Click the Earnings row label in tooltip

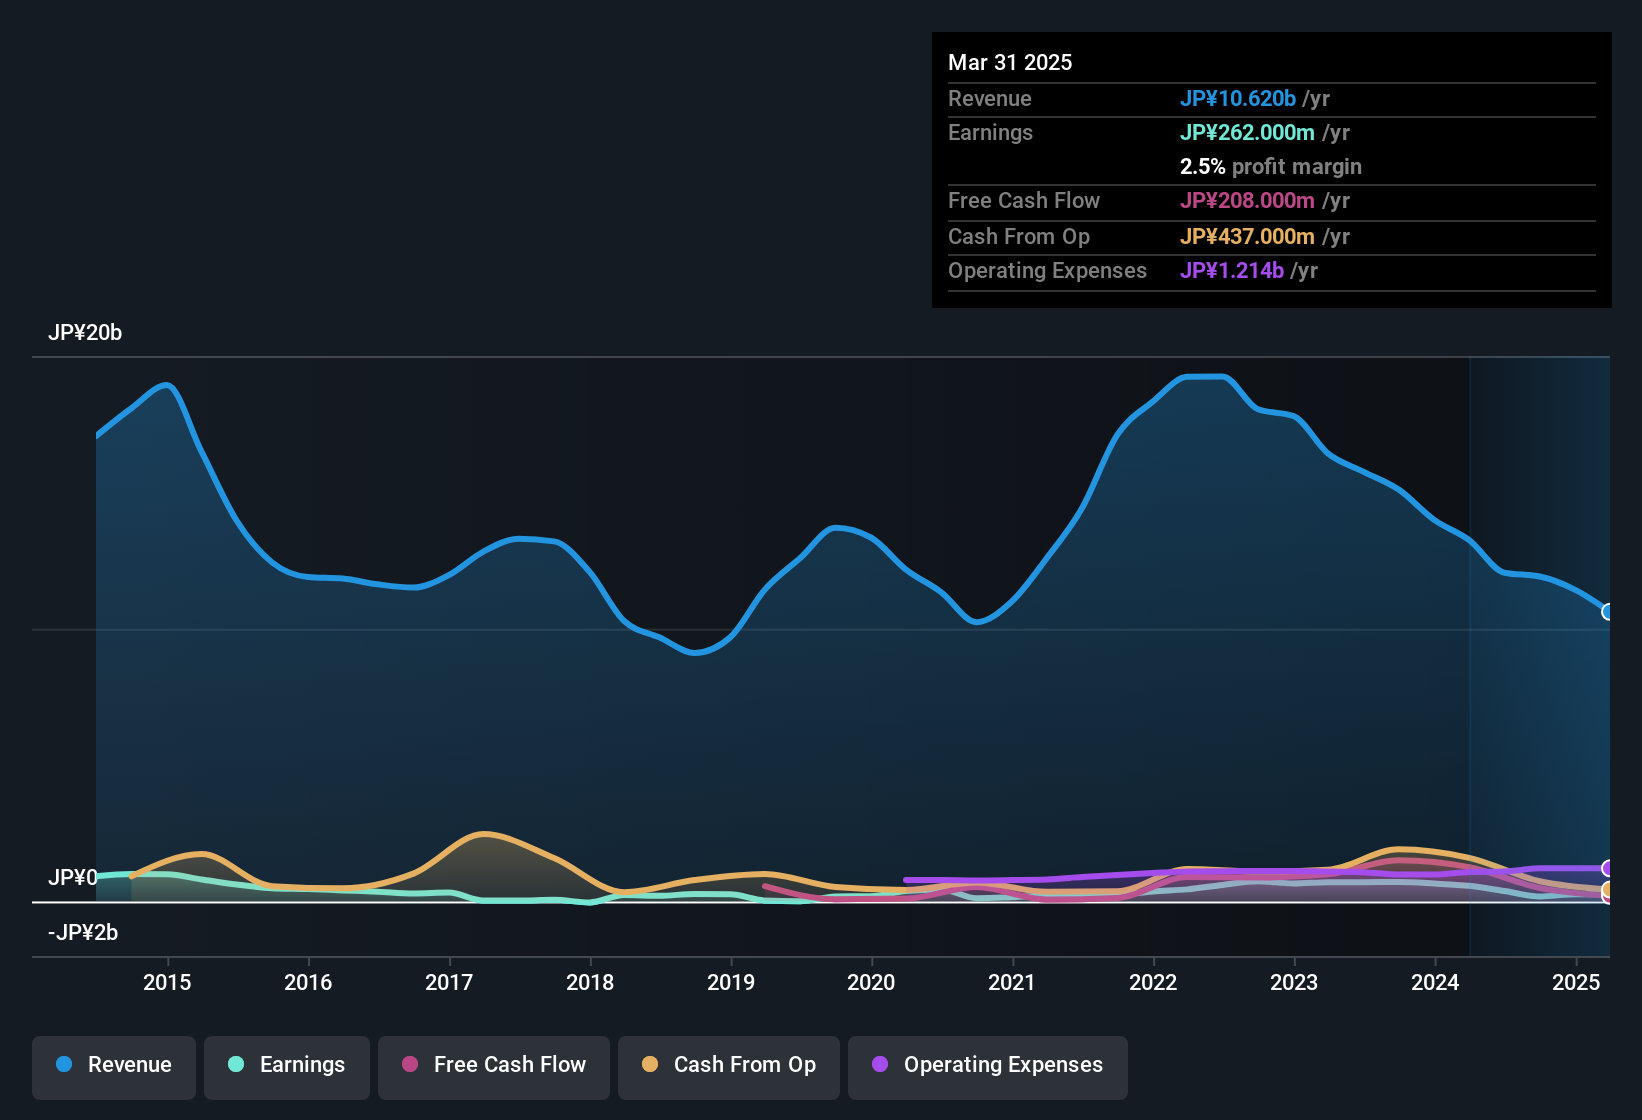coord(990,132)
